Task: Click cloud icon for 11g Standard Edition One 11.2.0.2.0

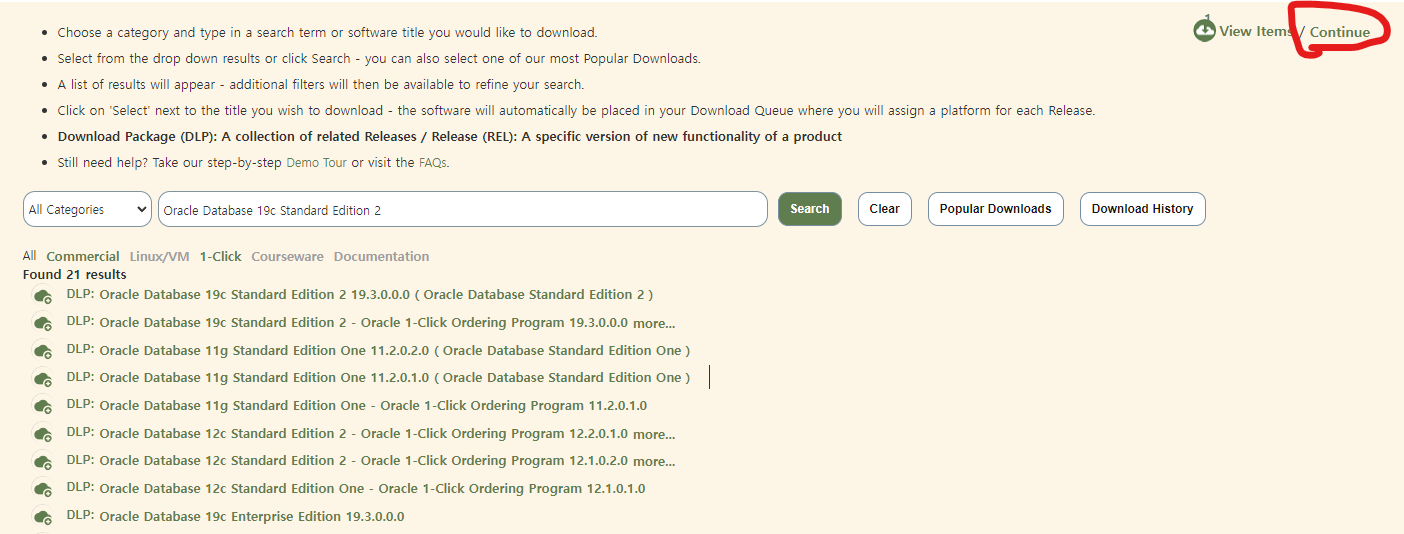Action: pos(42,351)
